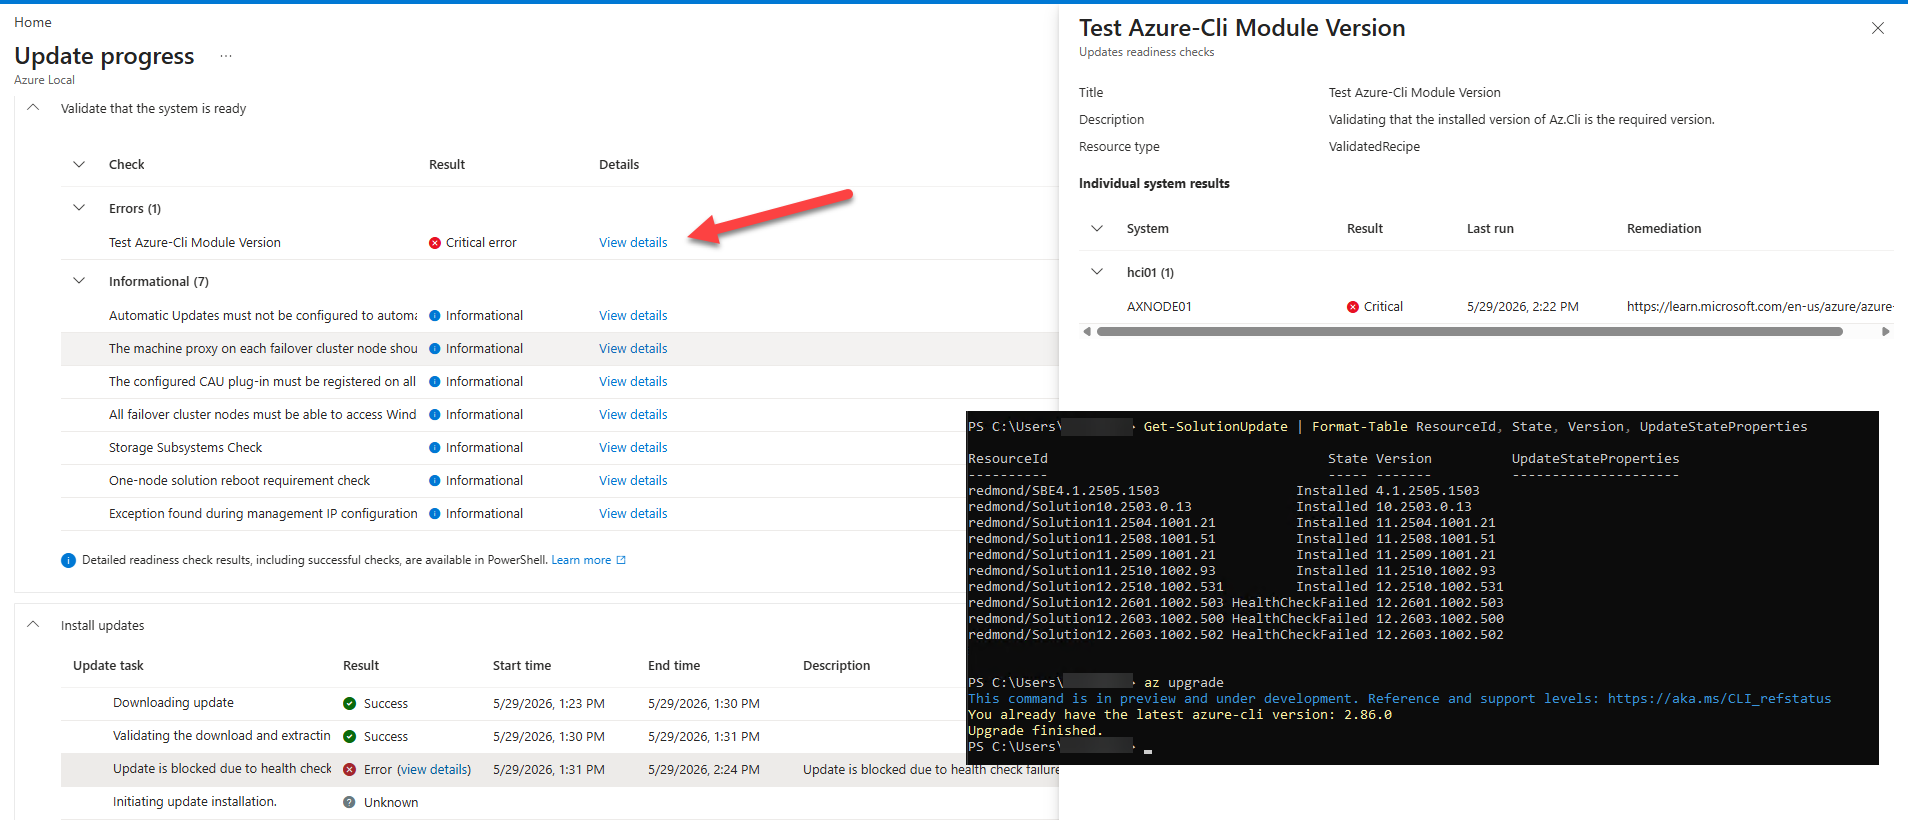The height and width of the screenshot is (820, 1908).
Task: Click the Result column header in checks table
Action: point(447,164)
